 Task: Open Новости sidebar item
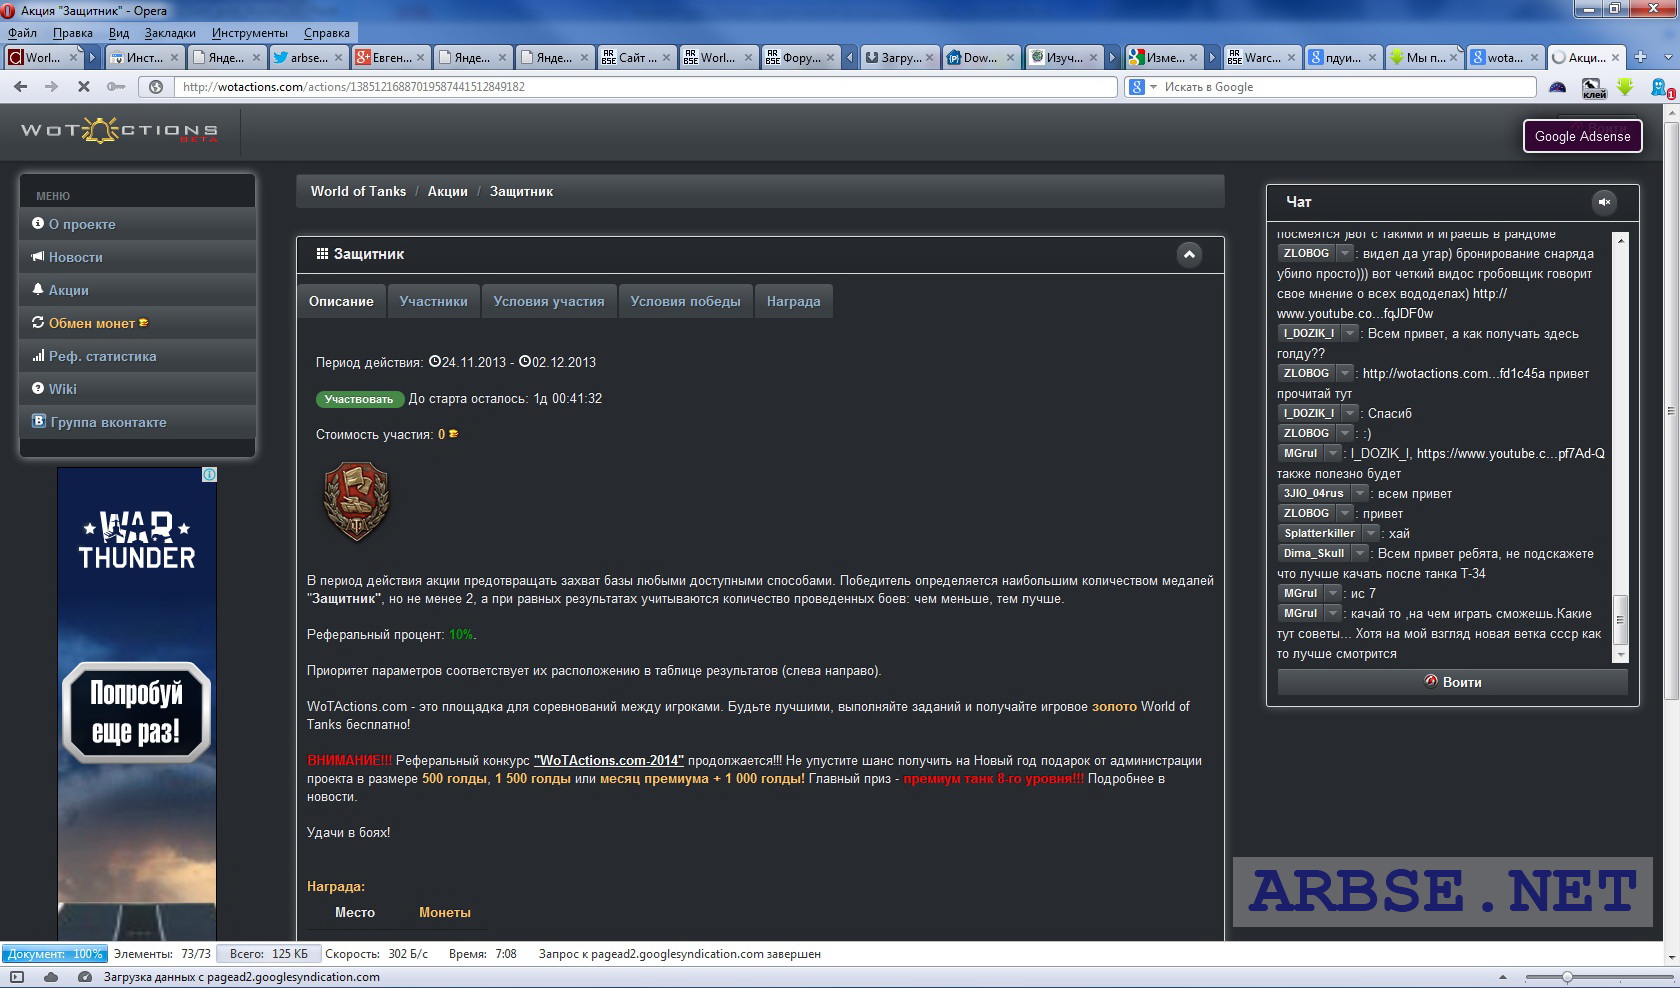click(x=138, y=257)
